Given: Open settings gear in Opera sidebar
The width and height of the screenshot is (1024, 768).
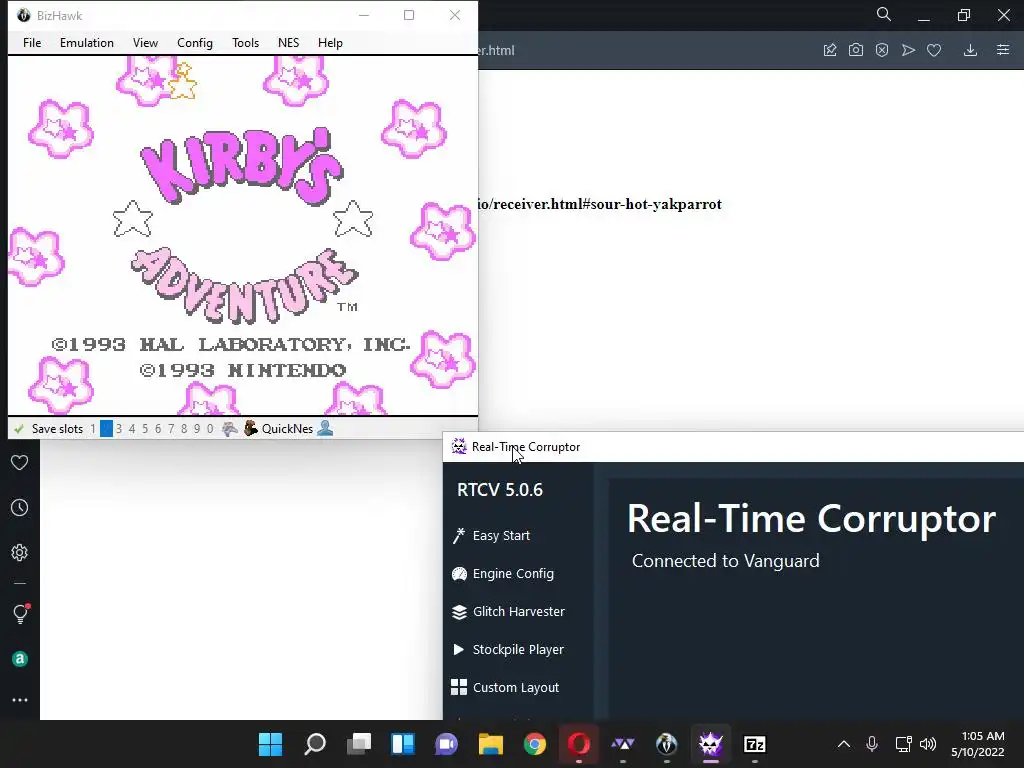Looking at the screenshot, I should [x=20, y=552].
